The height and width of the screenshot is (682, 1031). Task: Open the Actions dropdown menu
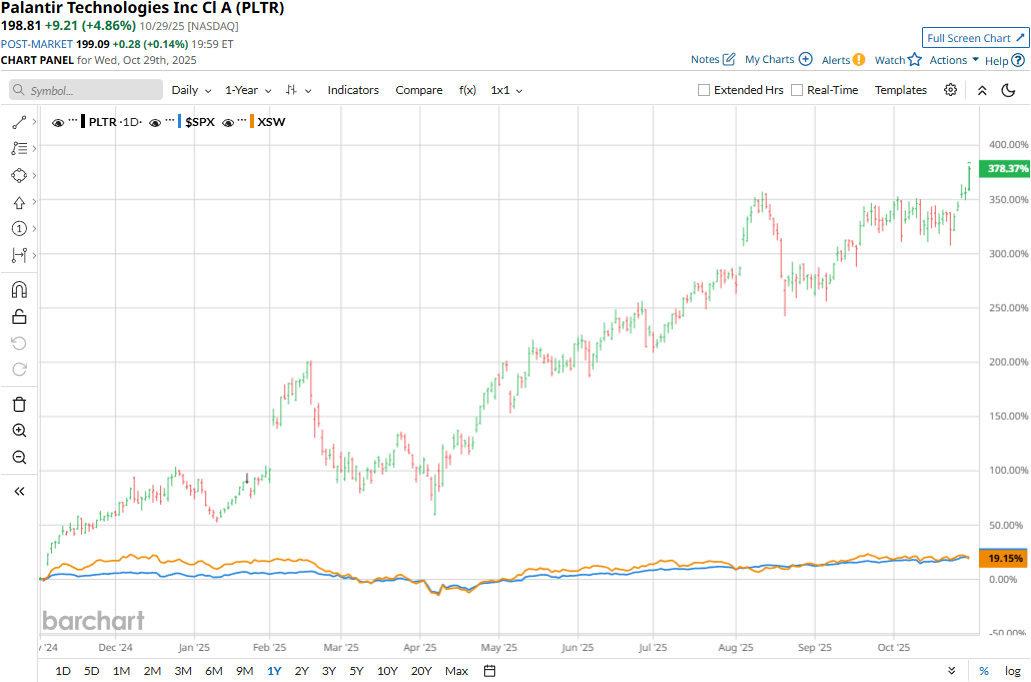click(954, 60)
